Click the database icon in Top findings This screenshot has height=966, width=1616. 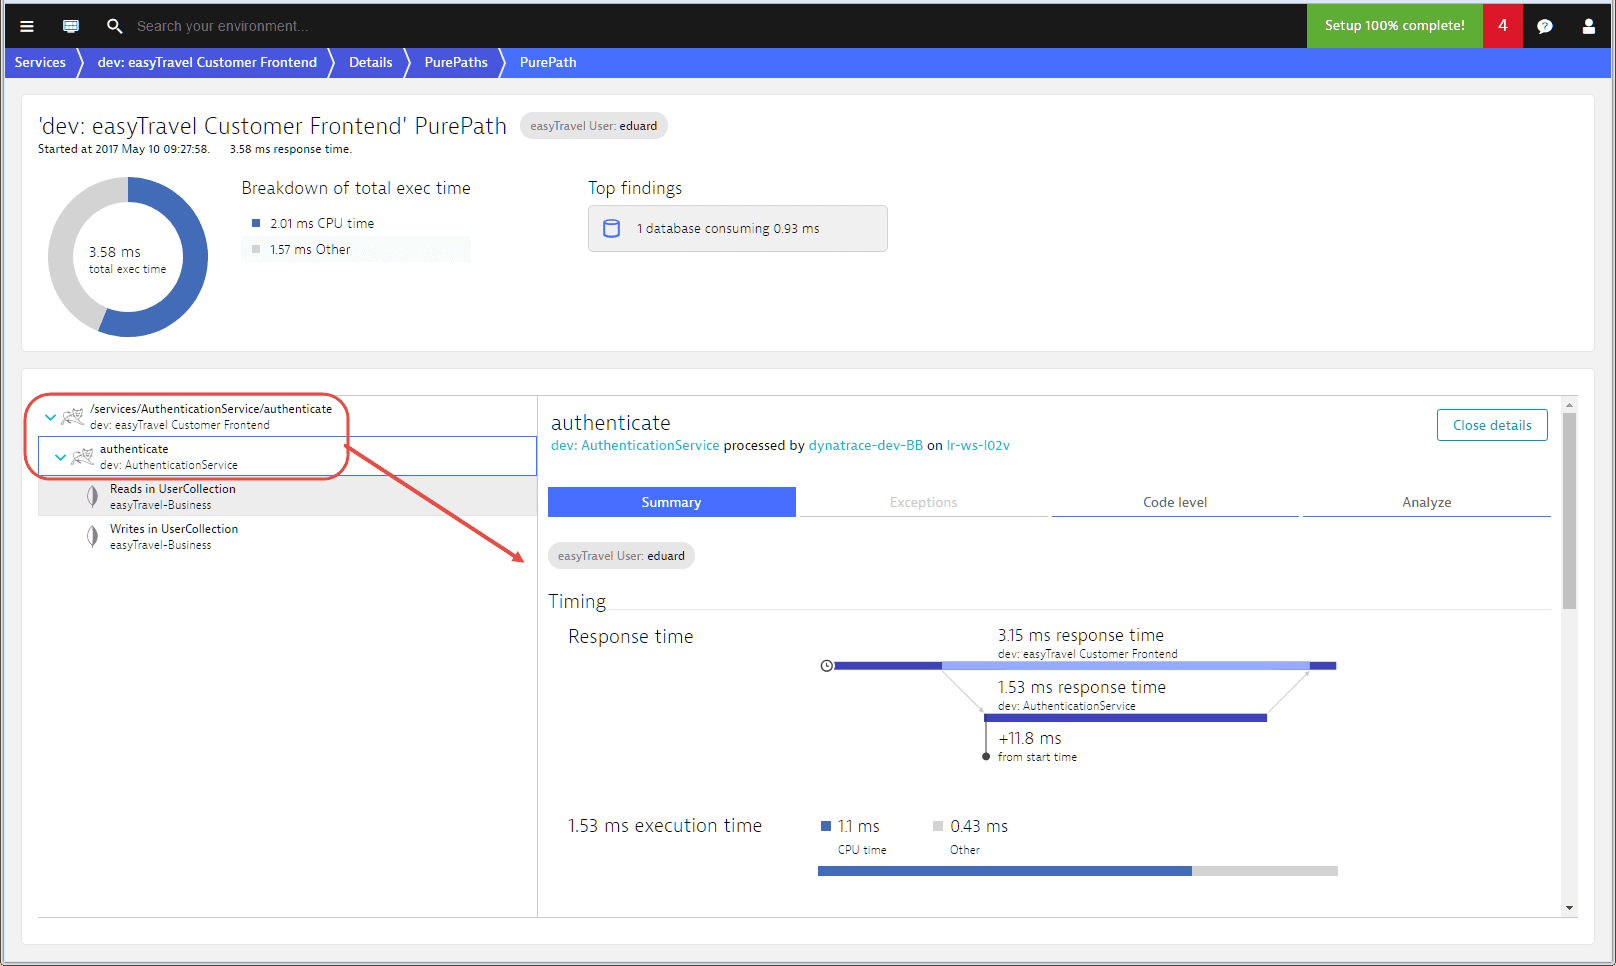612,228
